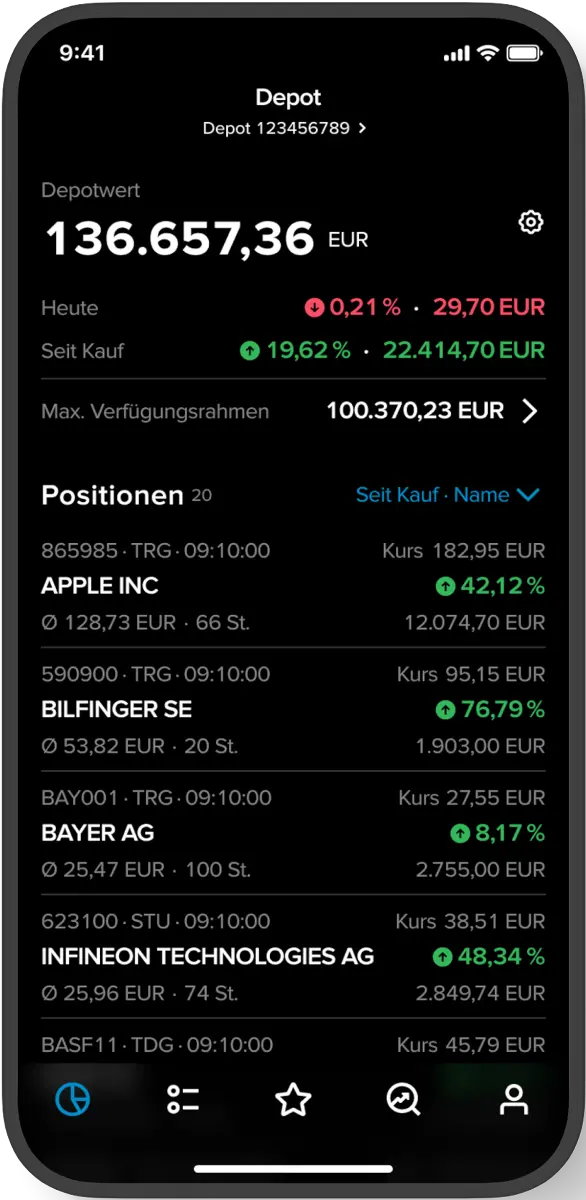Open Max. Verfügungsrahmen details chevron
Image resolution: width=586 pixels, height=1200 pixels.
point(531,411)
